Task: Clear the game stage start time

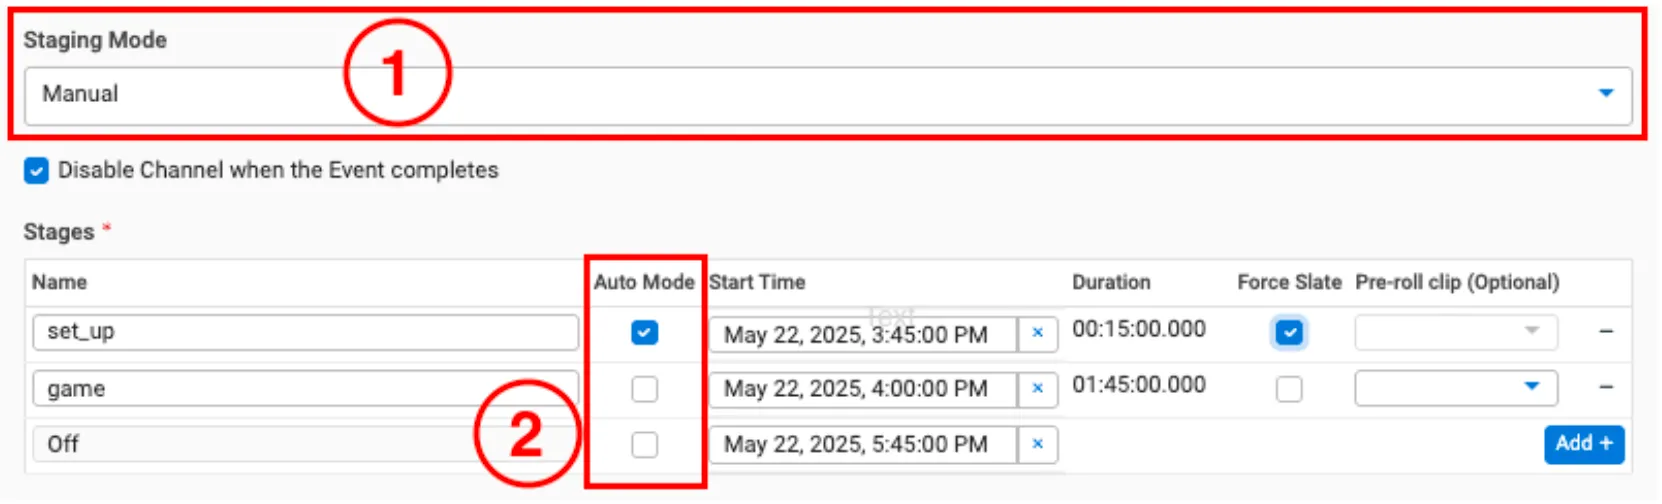Action: point(1038,389)
